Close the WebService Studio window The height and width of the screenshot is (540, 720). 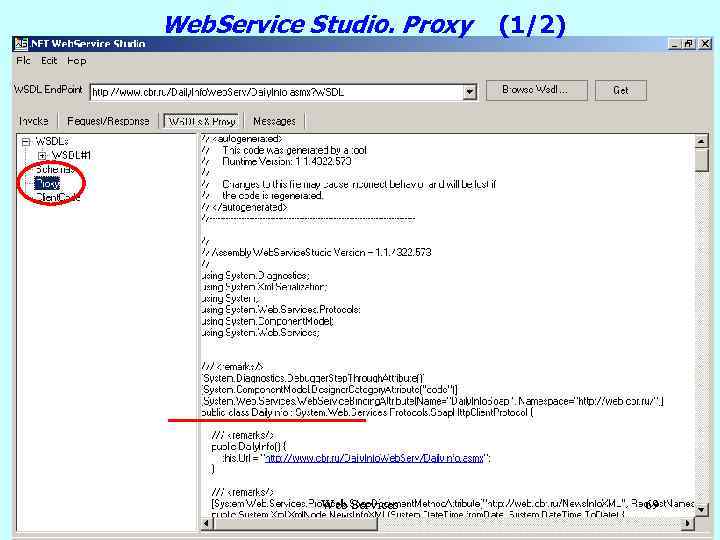pos(705,44)
